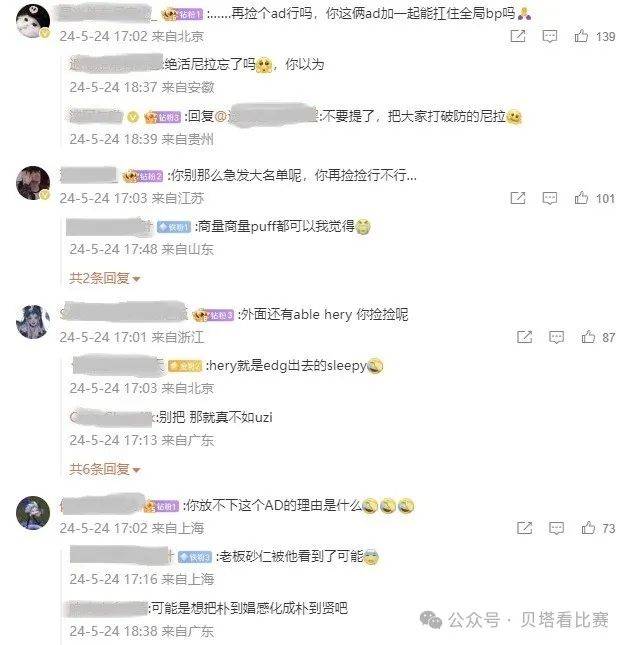Image resolution: width=629 pixels, height=645 pixels.
Task: Reply to the comment posted 17:02 from 北京
Action: [x=550, y=36]
